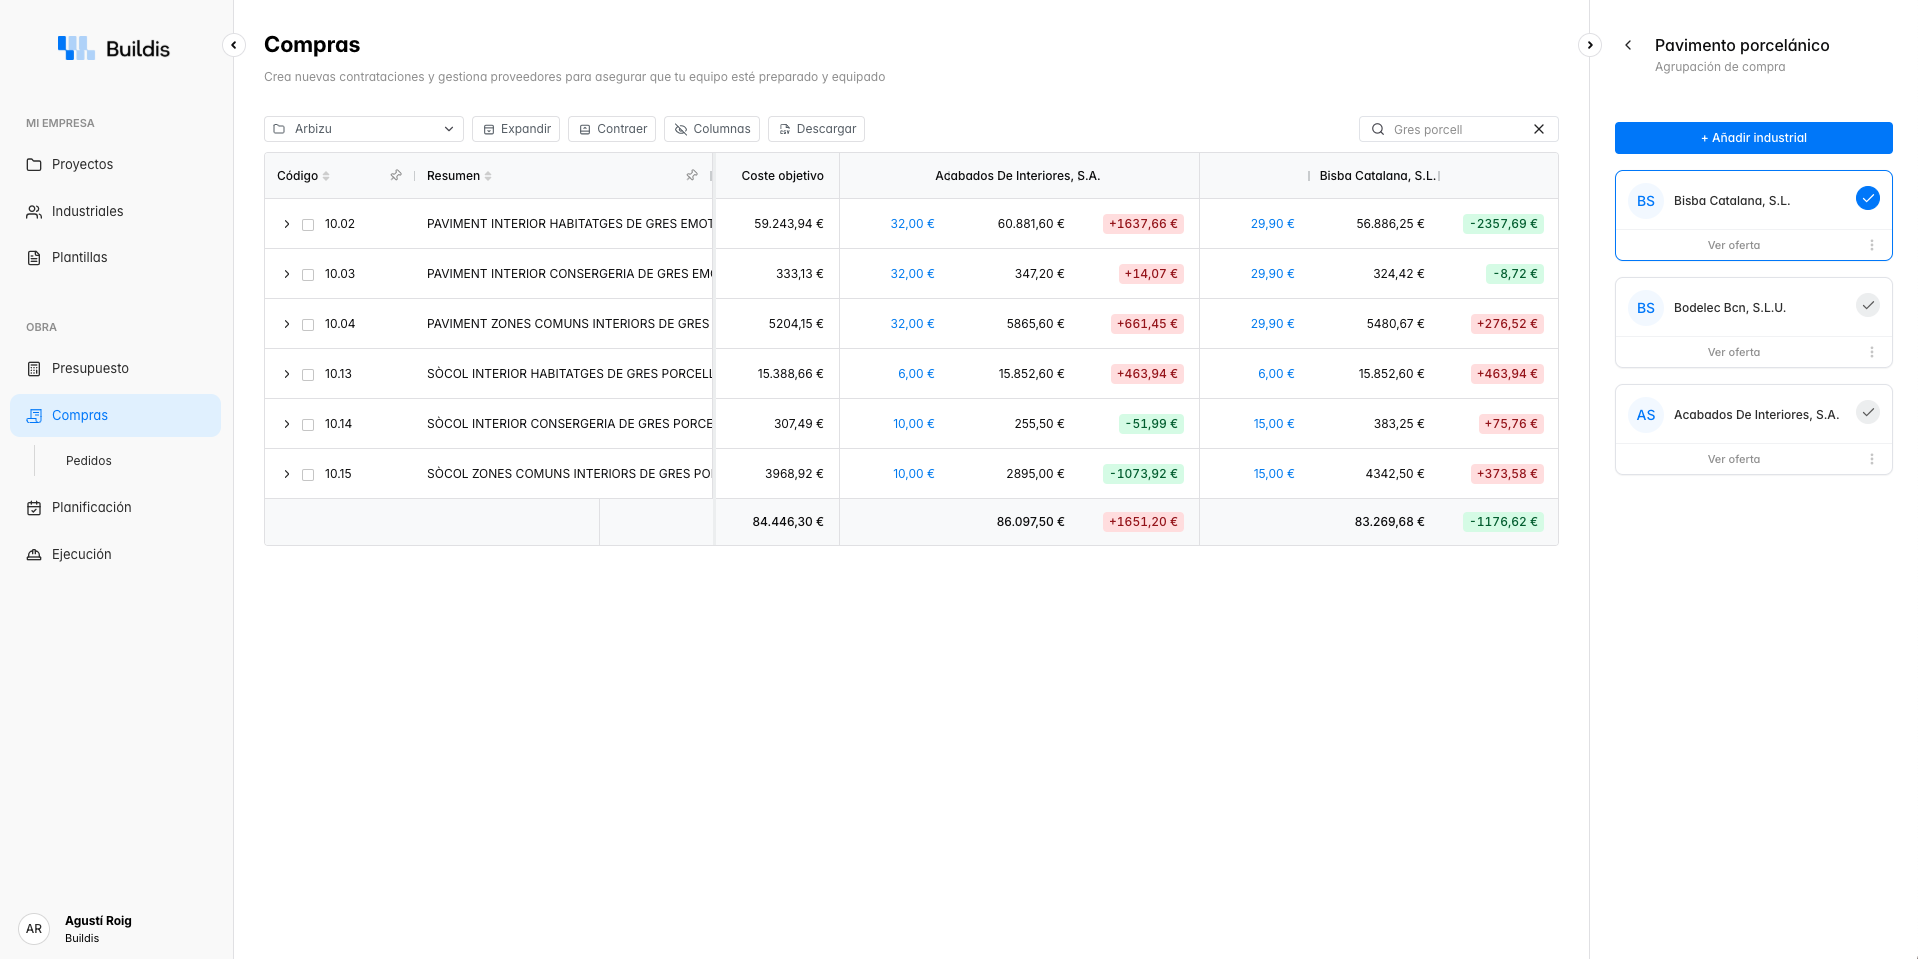Click the Buildis logo
Image resolution: width=1918 pixels, height=959 pixels.
113,48
